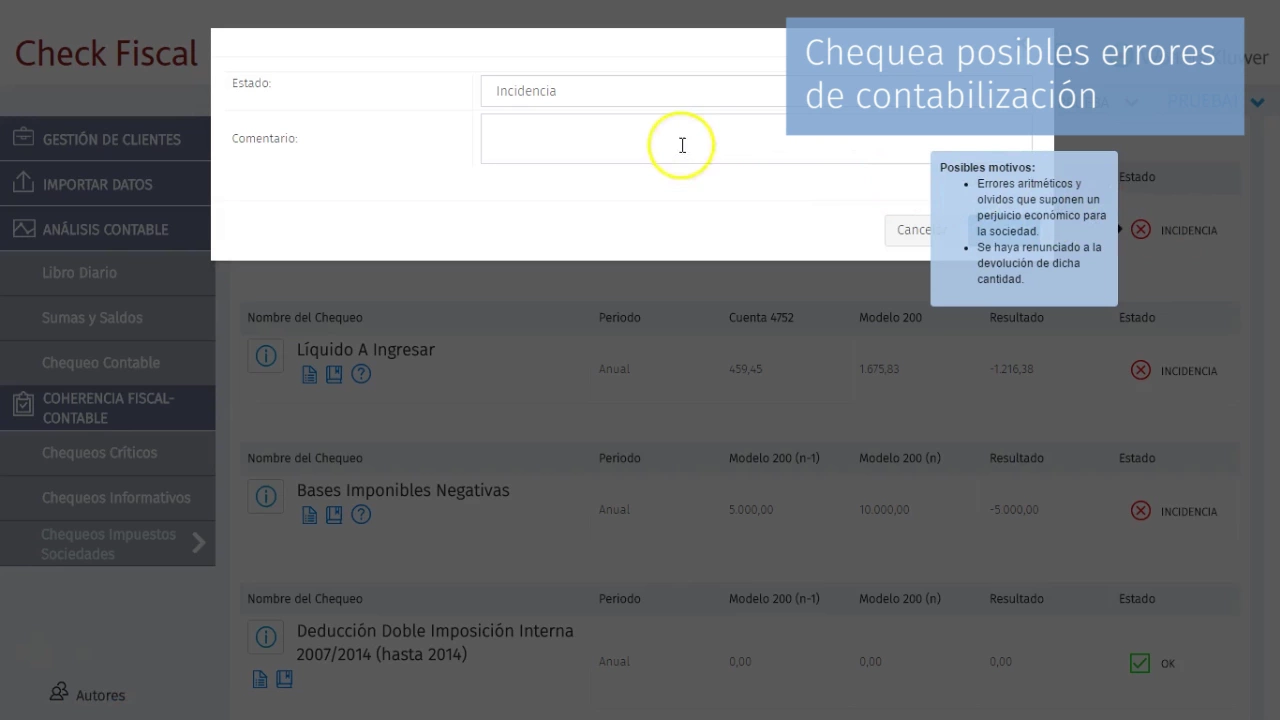Click Análisis Contable chart icon
The image size is (1280, 720).
pyautogui.click(x=23, y=228)
